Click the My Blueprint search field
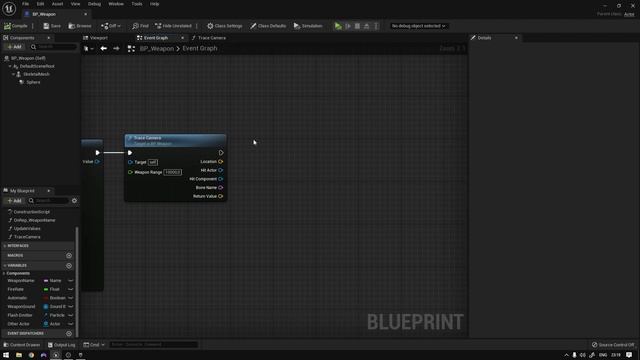This screenshot has width=640, height=360. pyautogui.click(x=49, y=201)
